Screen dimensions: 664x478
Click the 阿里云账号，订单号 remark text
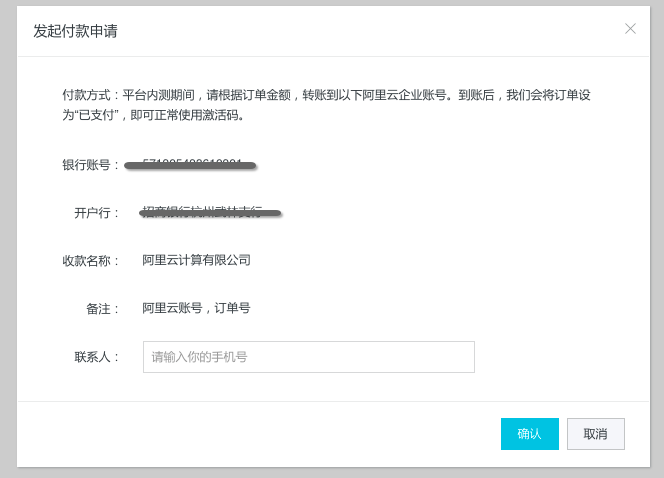196,308
